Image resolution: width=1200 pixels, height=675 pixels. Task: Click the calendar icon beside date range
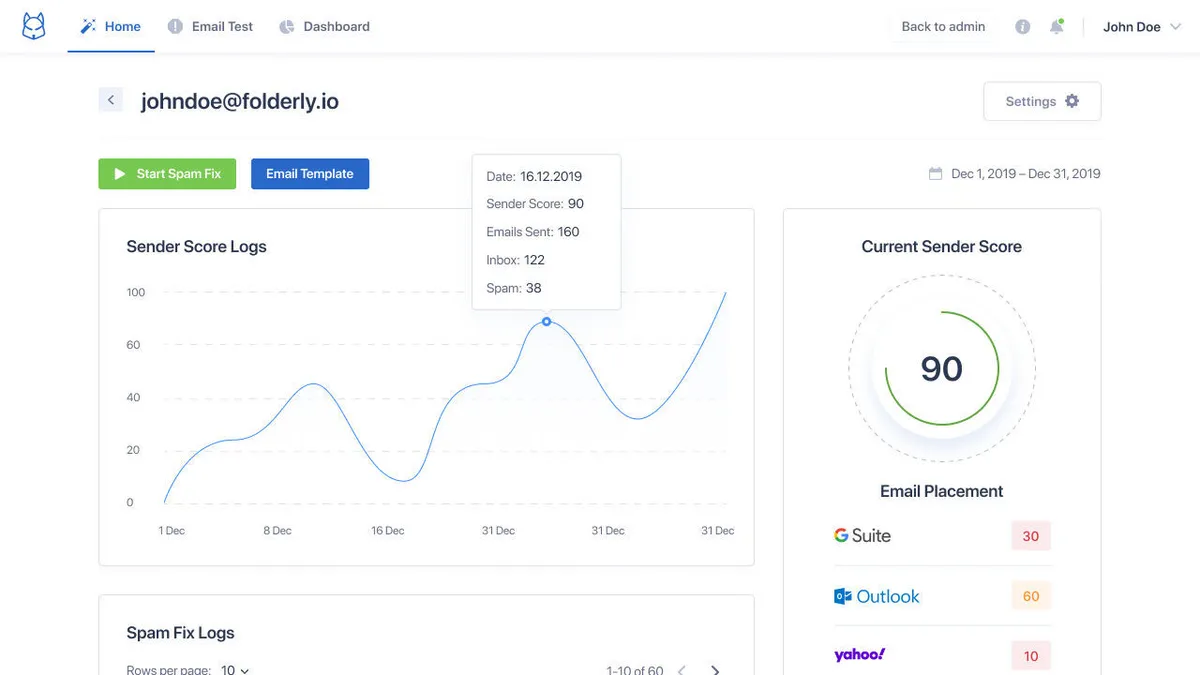point(935,174)
